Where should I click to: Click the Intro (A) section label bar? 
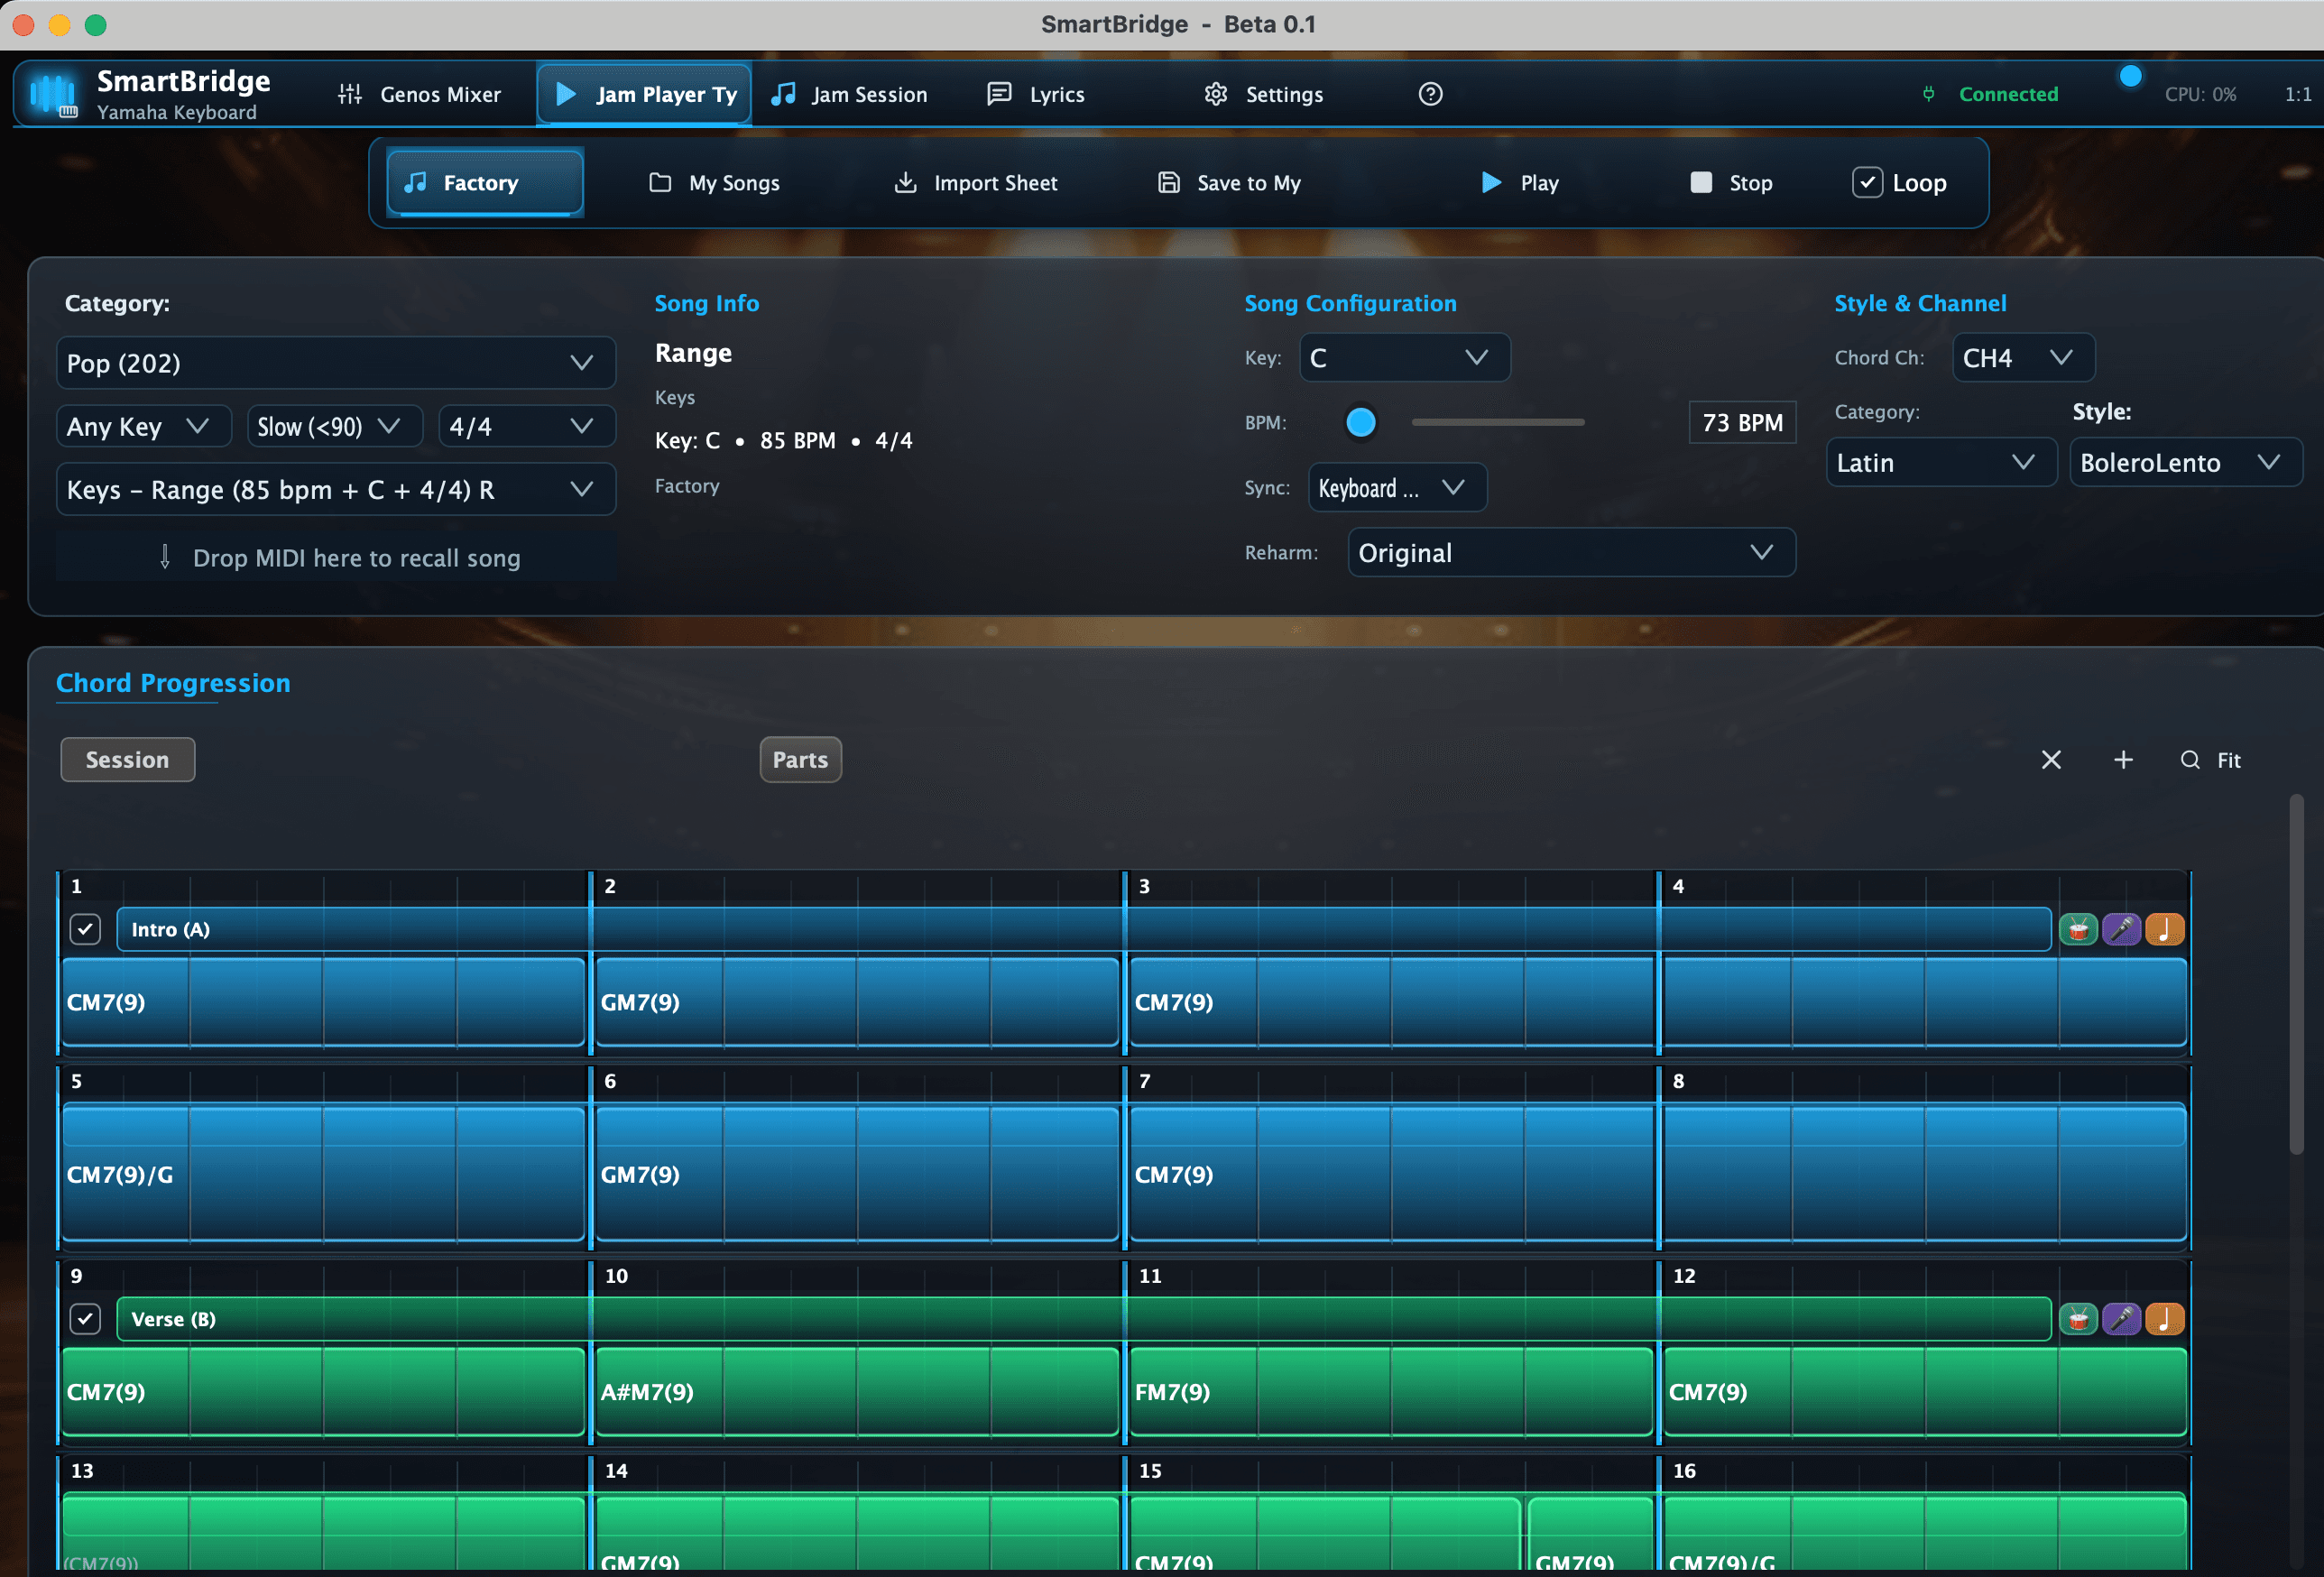[x=1084, y=929]
